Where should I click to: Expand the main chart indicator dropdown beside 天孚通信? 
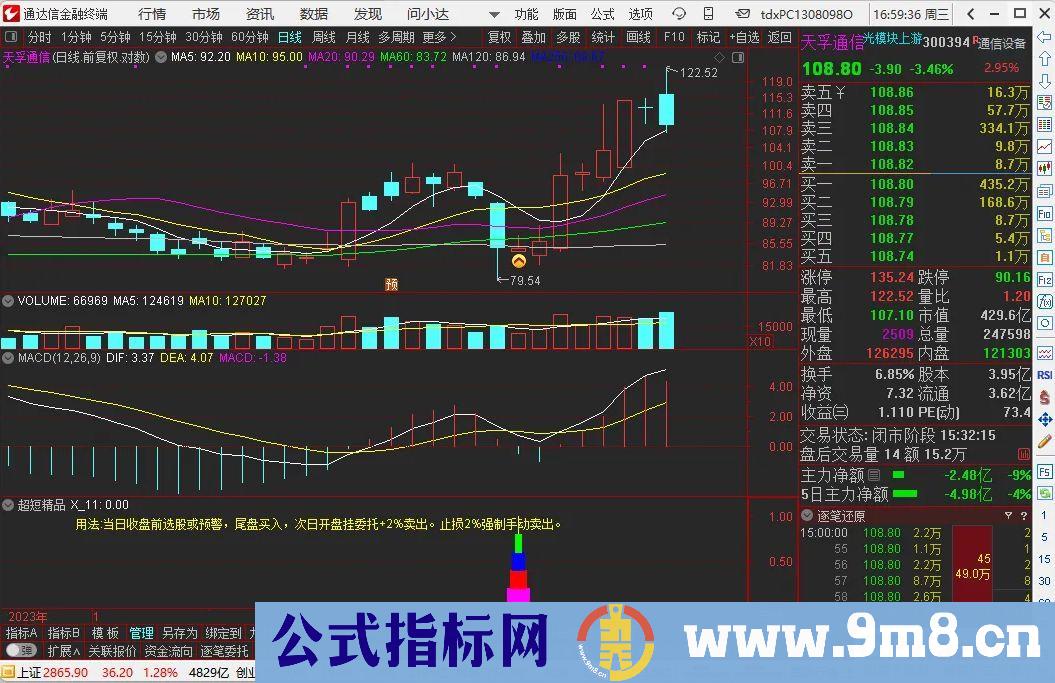[x=161, y=58]
